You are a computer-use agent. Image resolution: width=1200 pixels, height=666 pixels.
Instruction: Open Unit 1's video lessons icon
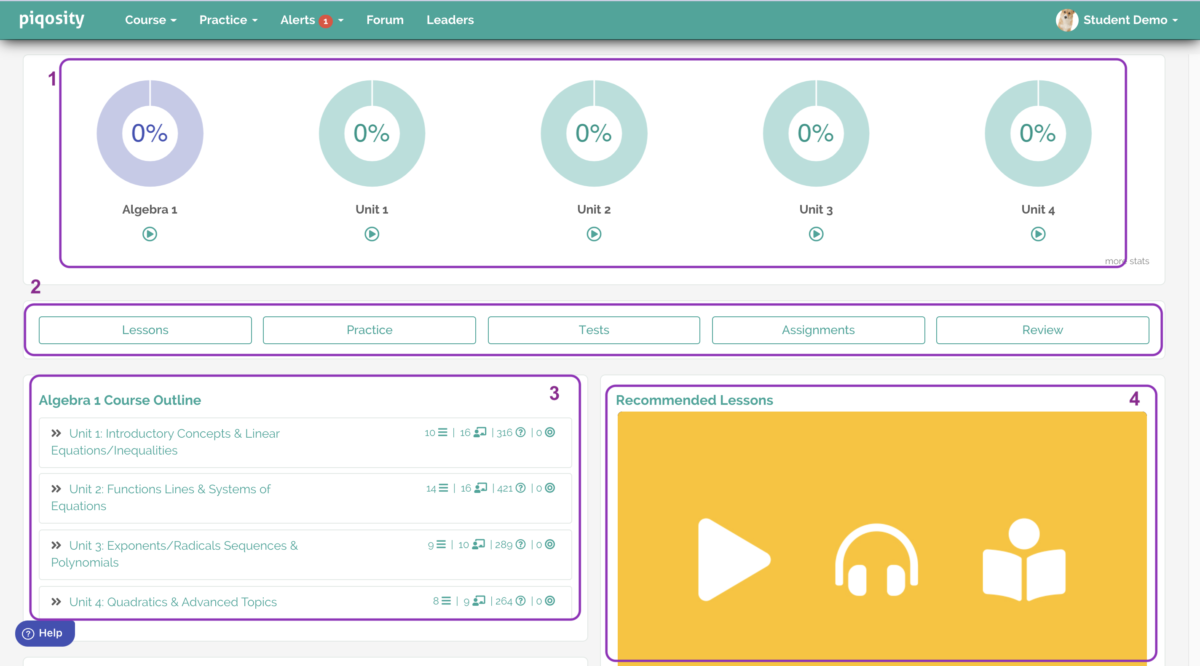coord(478,431)
